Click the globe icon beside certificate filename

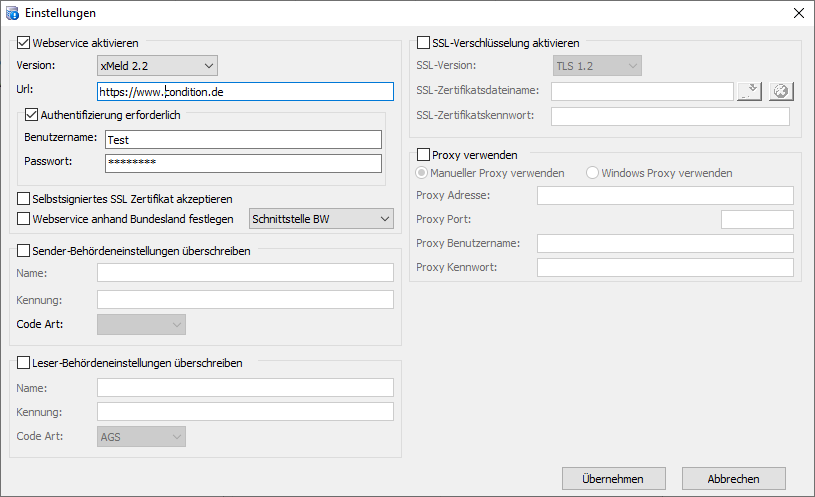[781, 91]
